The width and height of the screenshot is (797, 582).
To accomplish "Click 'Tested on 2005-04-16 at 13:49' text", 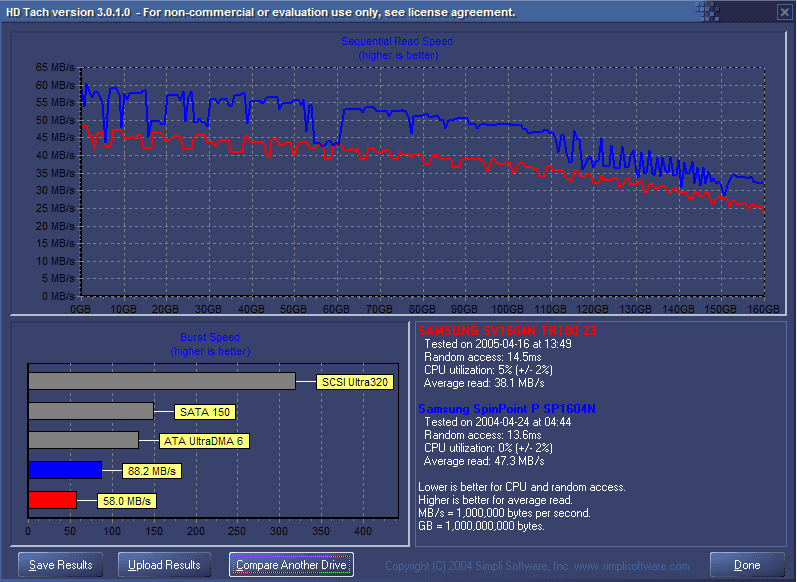I will (x=498, y=344).
